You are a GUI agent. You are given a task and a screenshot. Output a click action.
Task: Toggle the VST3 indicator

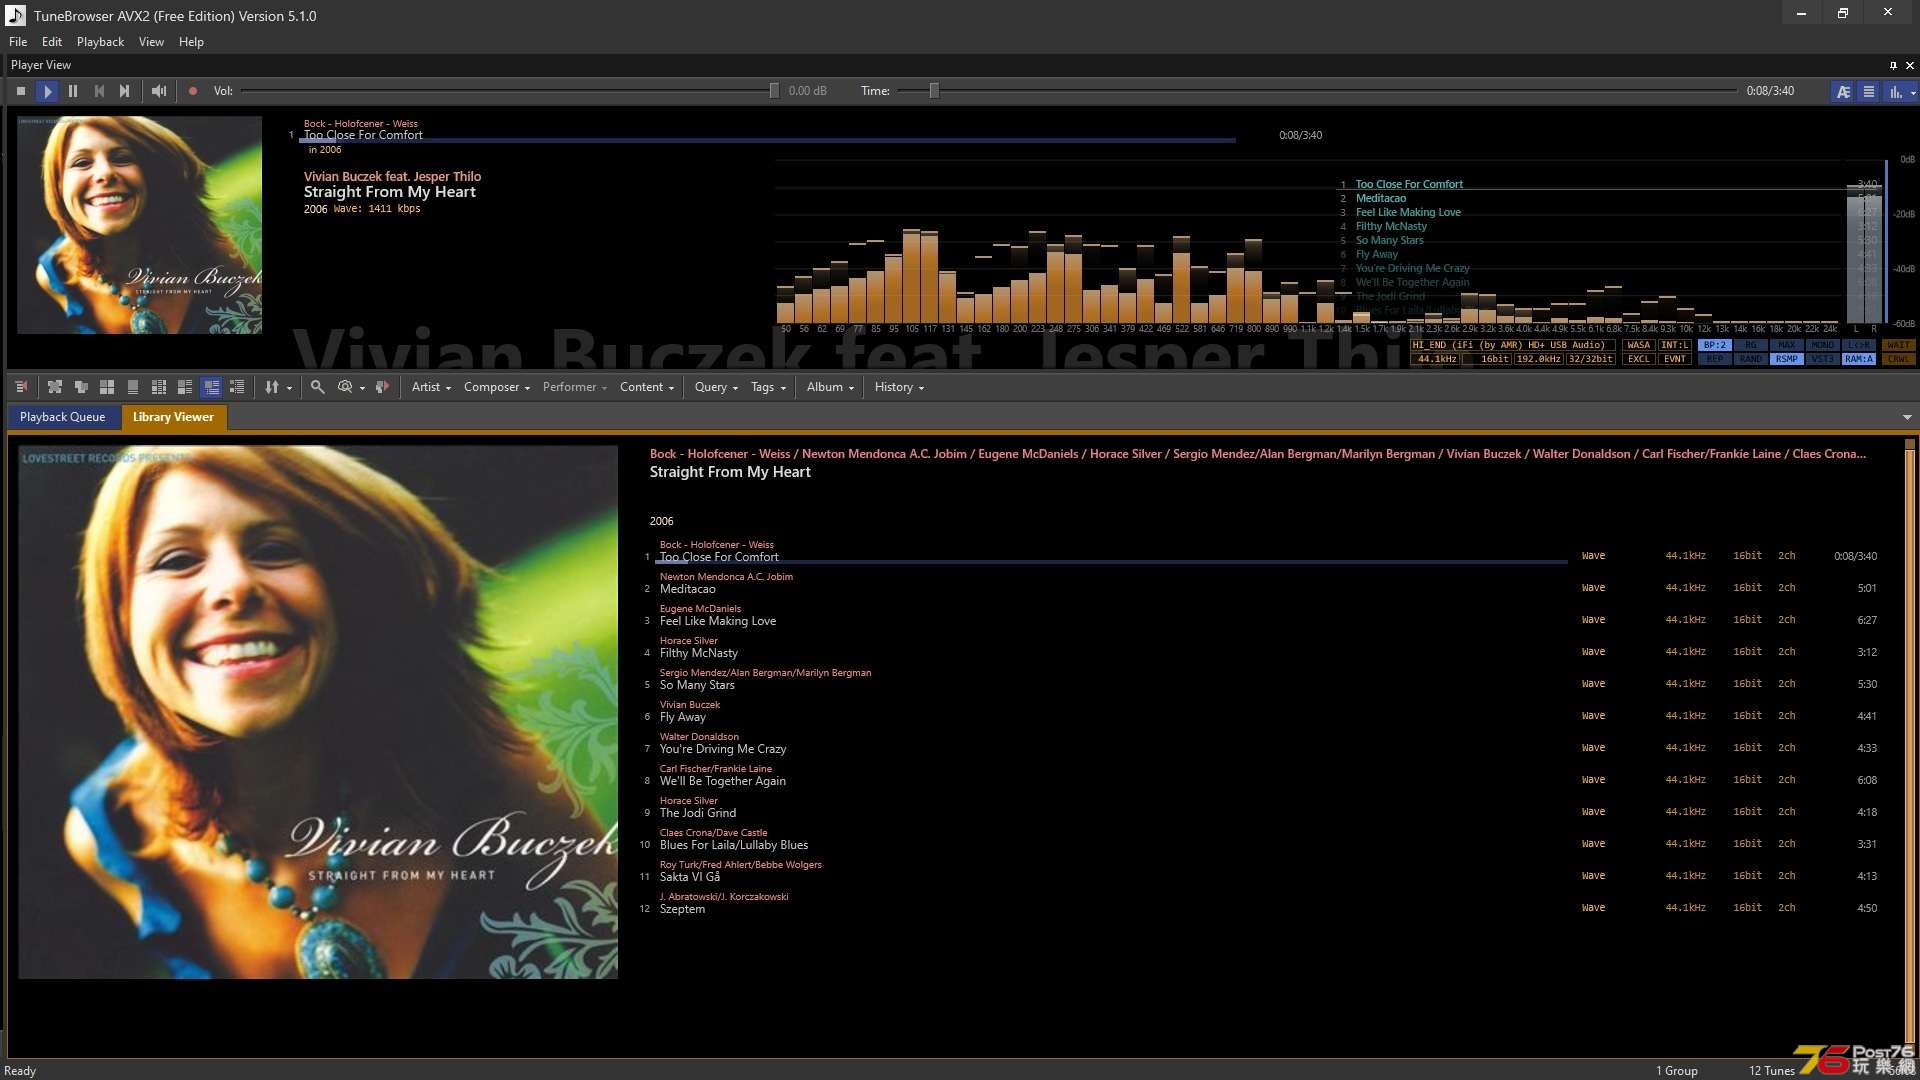(1823, 359)
